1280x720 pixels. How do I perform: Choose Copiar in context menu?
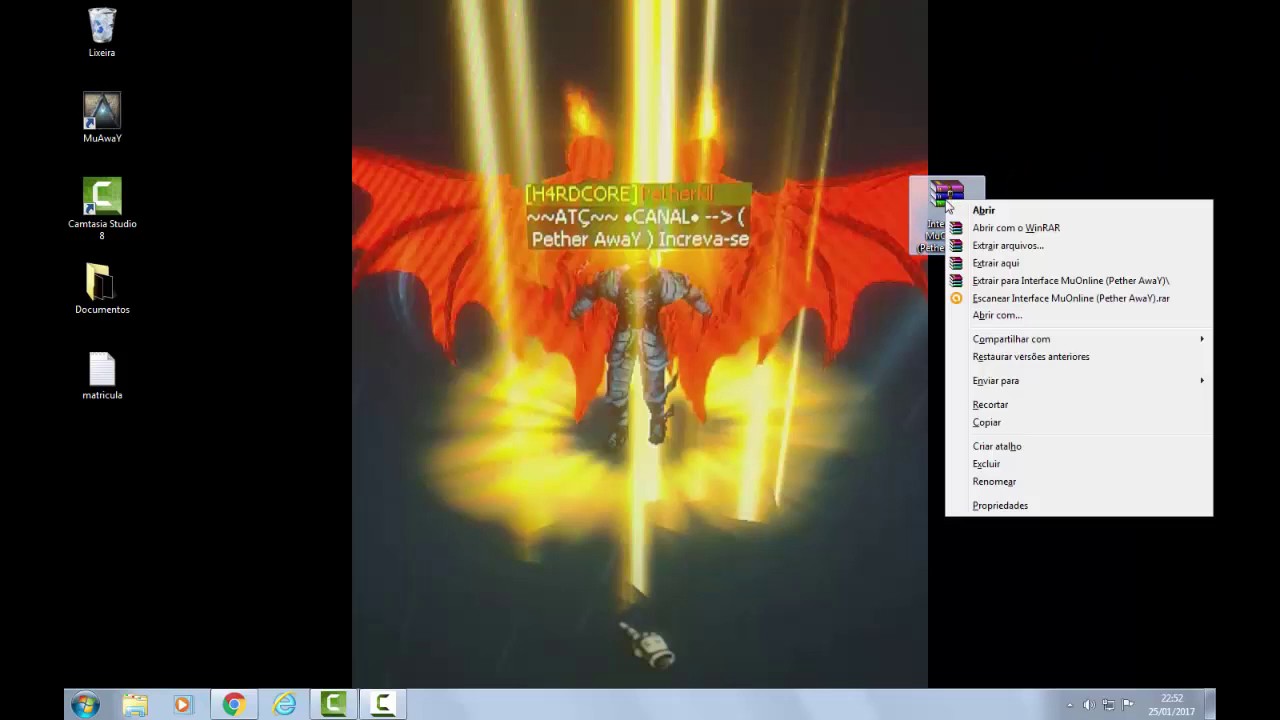[x=1079, y=423]
